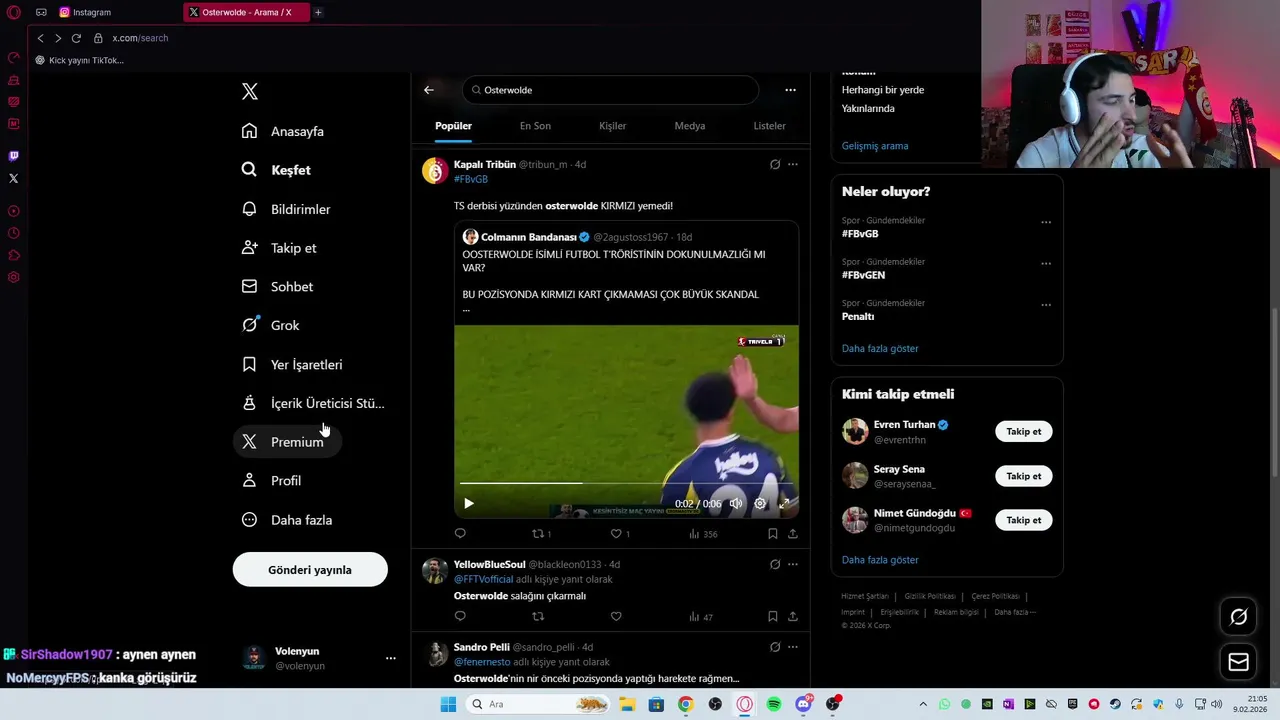Reply to the Kapalı Tribün post
The image size is (1280, 720).
(x=460, y=534)
